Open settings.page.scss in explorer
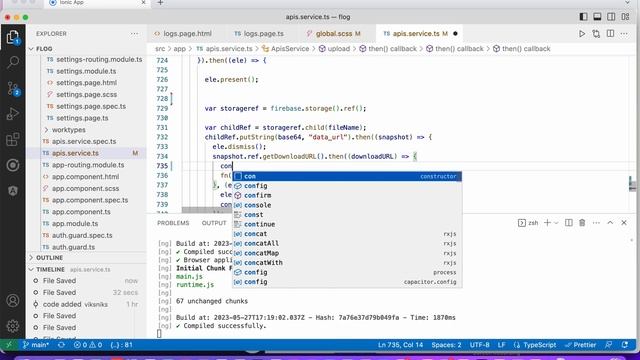Image resolution: width=640 pixels, height=360 pixels. coord(87,95)
